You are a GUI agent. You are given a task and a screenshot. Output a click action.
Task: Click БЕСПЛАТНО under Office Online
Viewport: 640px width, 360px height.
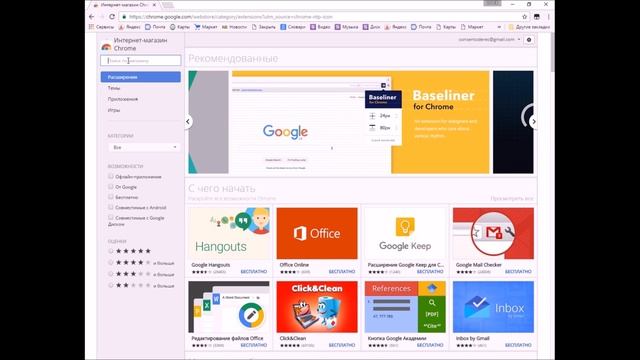tap(342, 271)
